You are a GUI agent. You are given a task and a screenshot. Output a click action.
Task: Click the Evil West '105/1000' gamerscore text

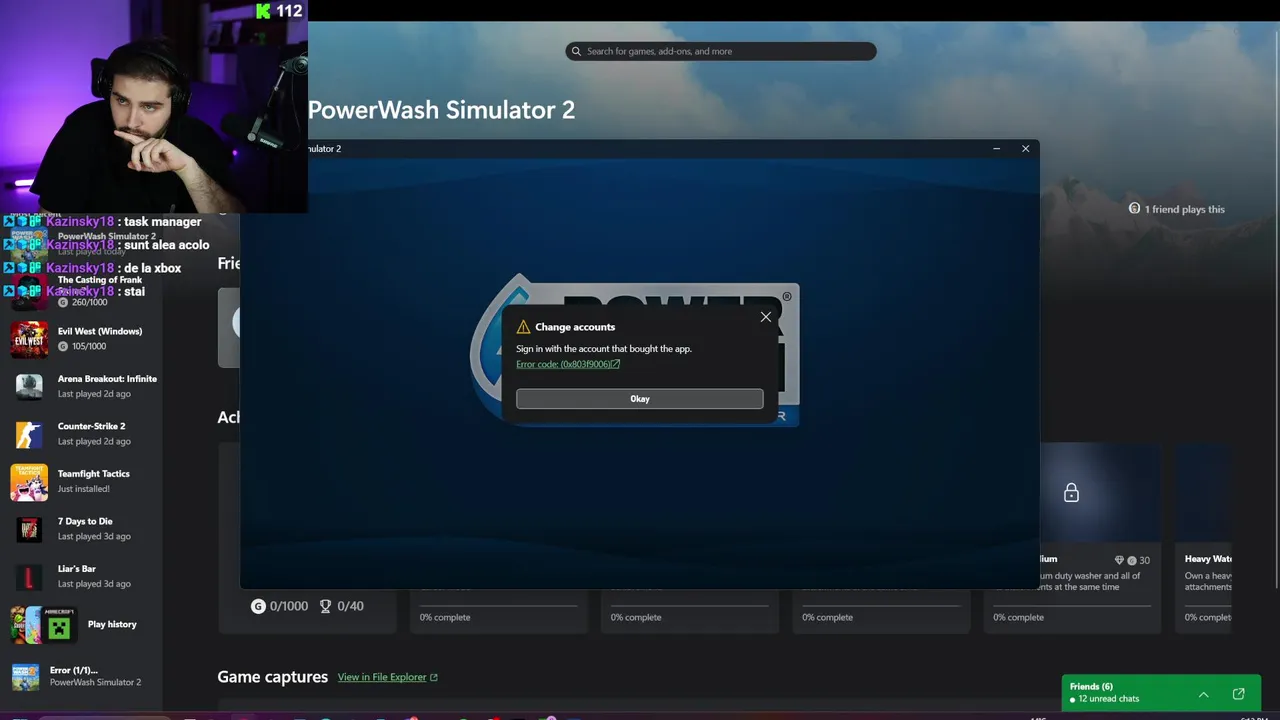[89, 346]
